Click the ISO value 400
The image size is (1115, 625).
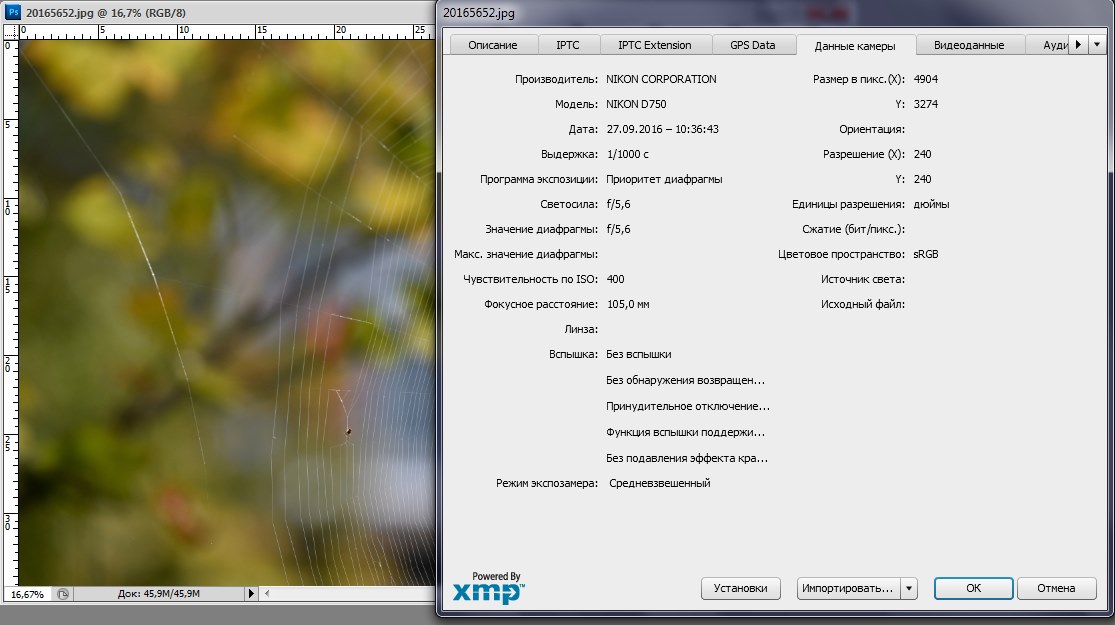pos(616,279)
